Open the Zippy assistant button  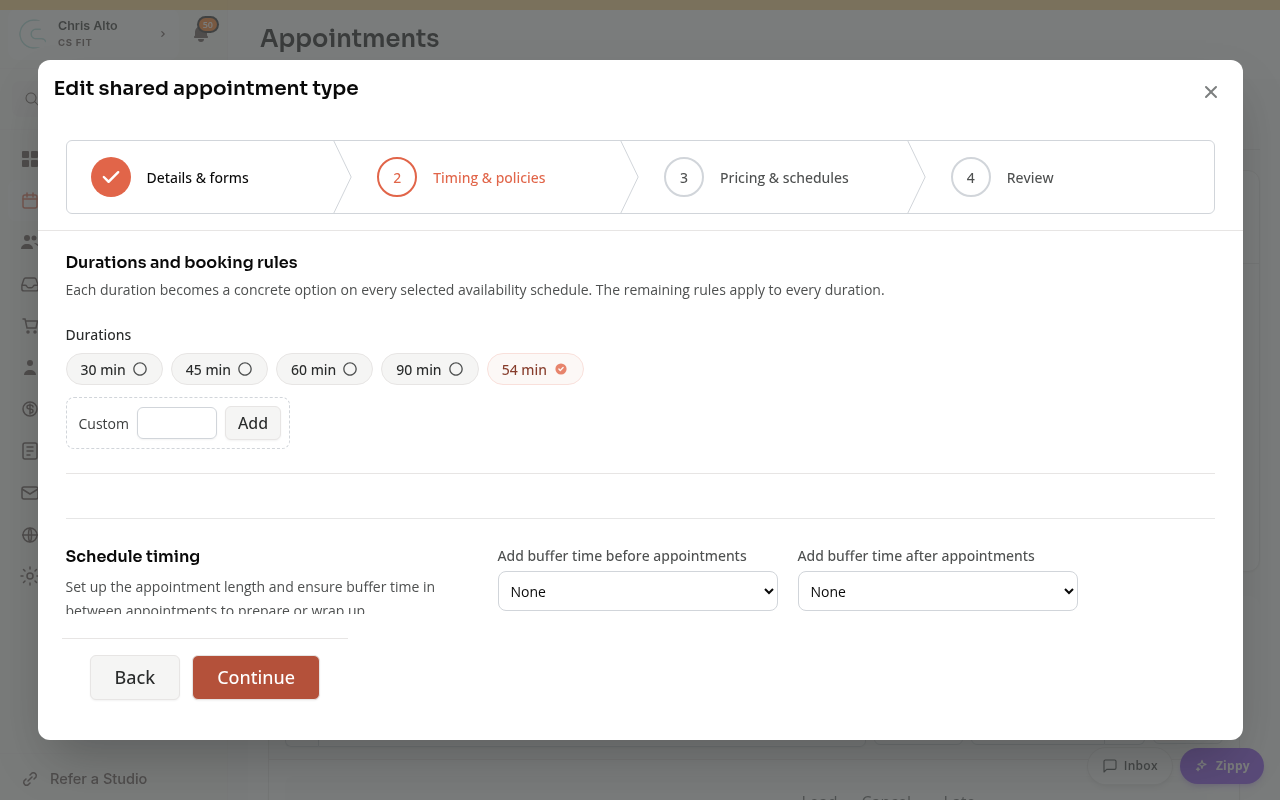pos(1222,766)
